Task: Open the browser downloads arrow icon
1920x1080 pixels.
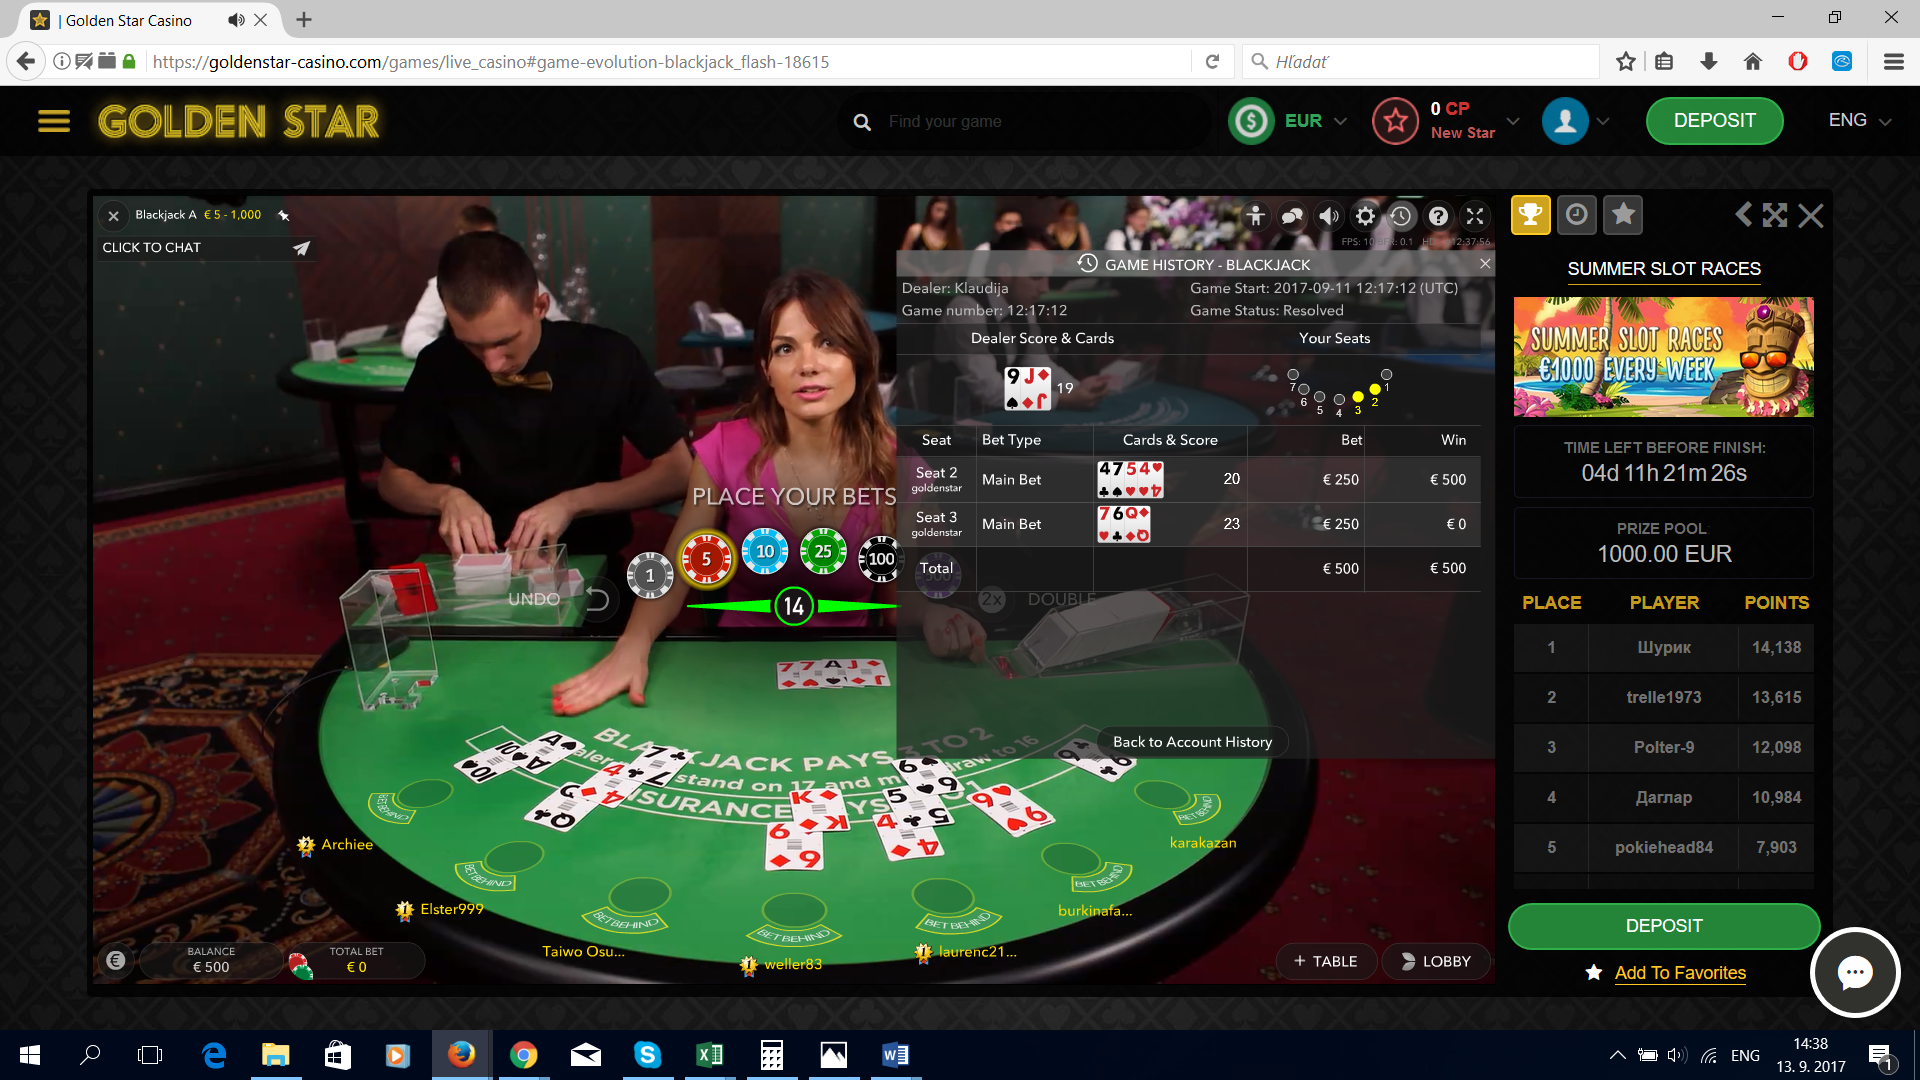Action: click(1709, 62)
